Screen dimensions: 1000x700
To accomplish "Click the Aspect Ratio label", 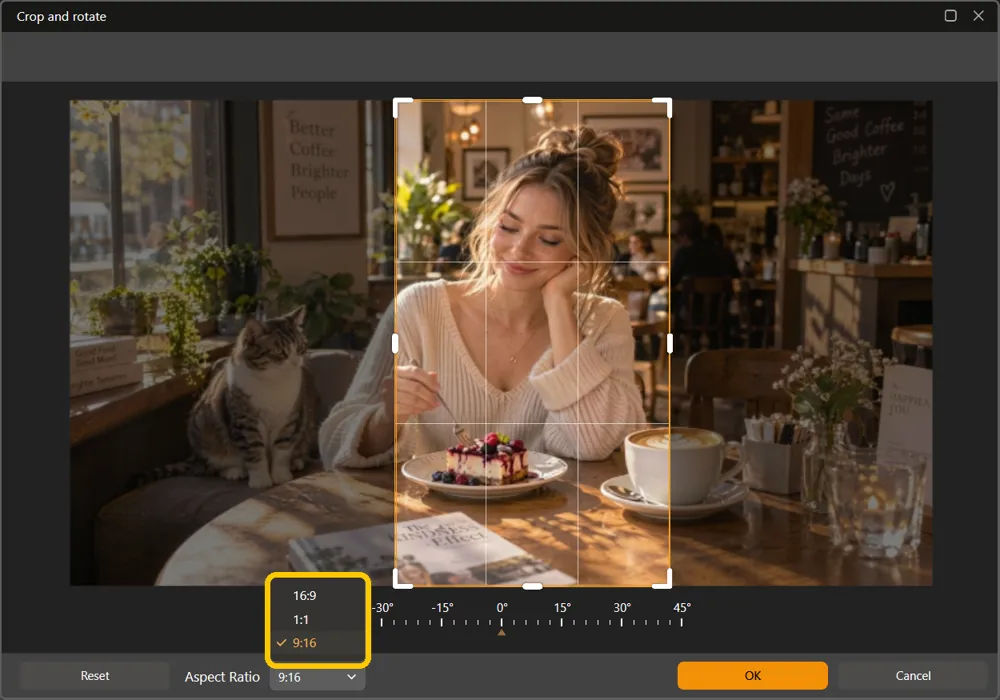I will point(222,677).
